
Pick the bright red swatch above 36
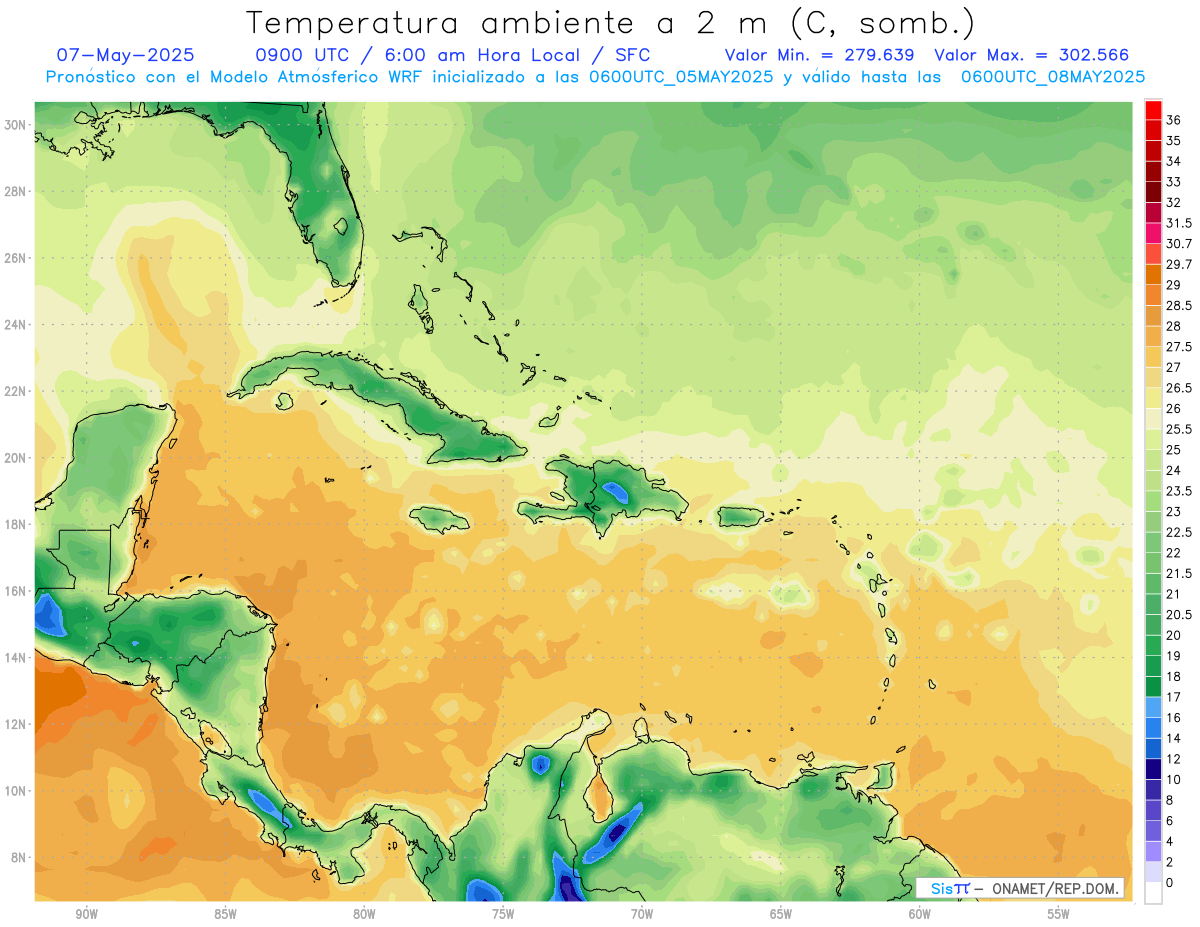(1153, 110)
